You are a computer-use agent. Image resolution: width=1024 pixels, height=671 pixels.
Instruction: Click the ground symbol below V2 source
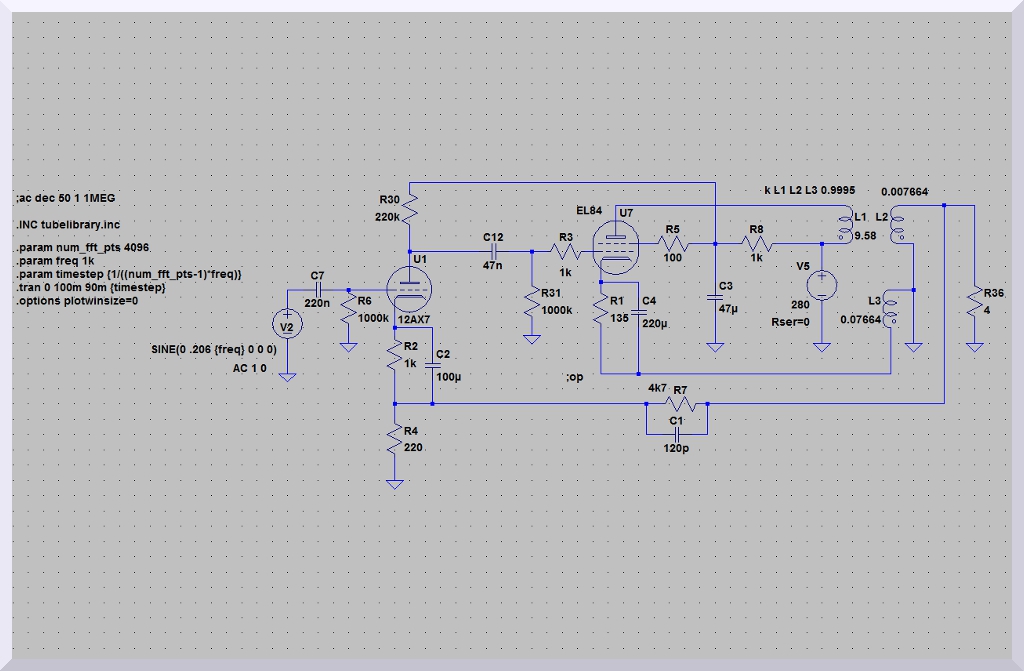pyautogui.click(x=287, y=377)
